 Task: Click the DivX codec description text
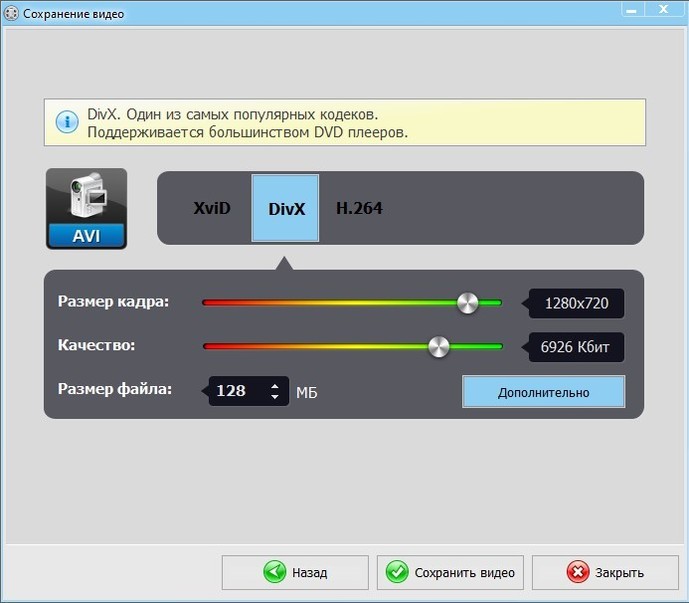[x=247, y=123]
